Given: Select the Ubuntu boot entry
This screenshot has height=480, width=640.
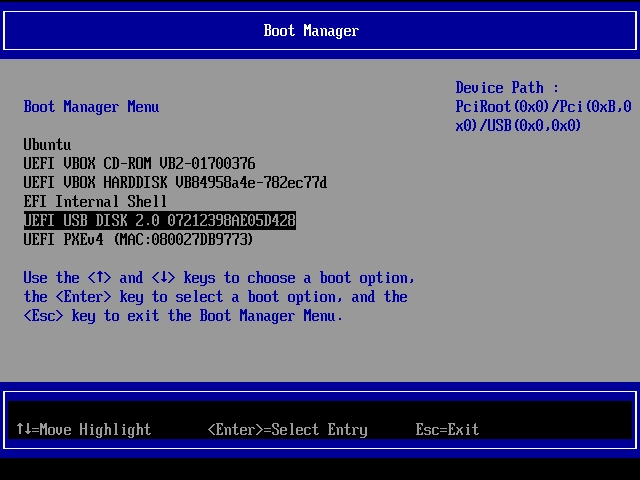Looking at the screenshot, I should pyautogui.click(x=47, y=145).
